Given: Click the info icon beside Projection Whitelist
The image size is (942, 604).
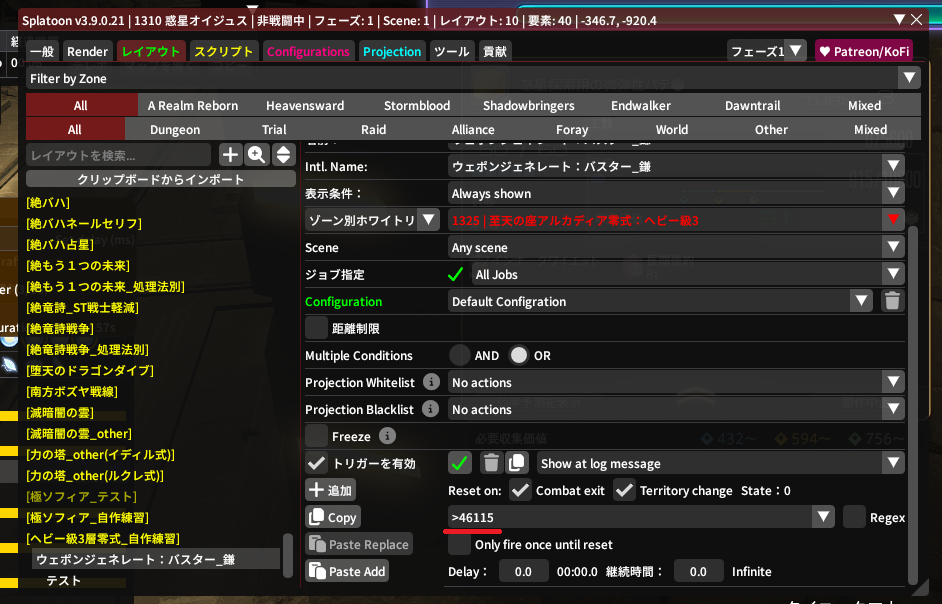Looking at the screenshot, I should coord(431,382).
